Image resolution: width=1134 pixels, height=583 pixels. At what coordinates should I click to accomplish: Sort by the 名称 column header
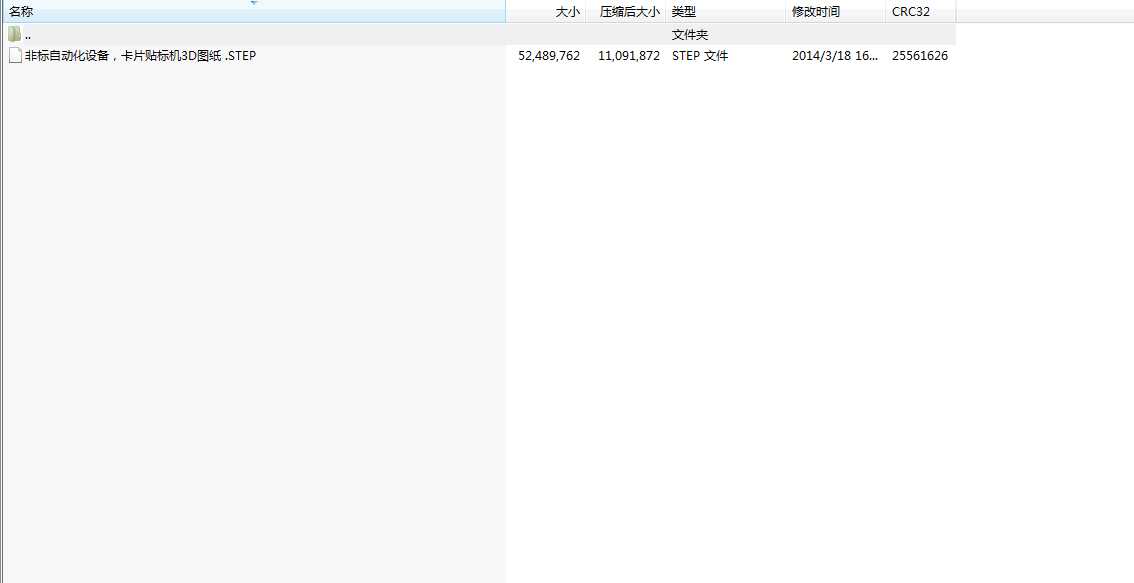point(253,12)
